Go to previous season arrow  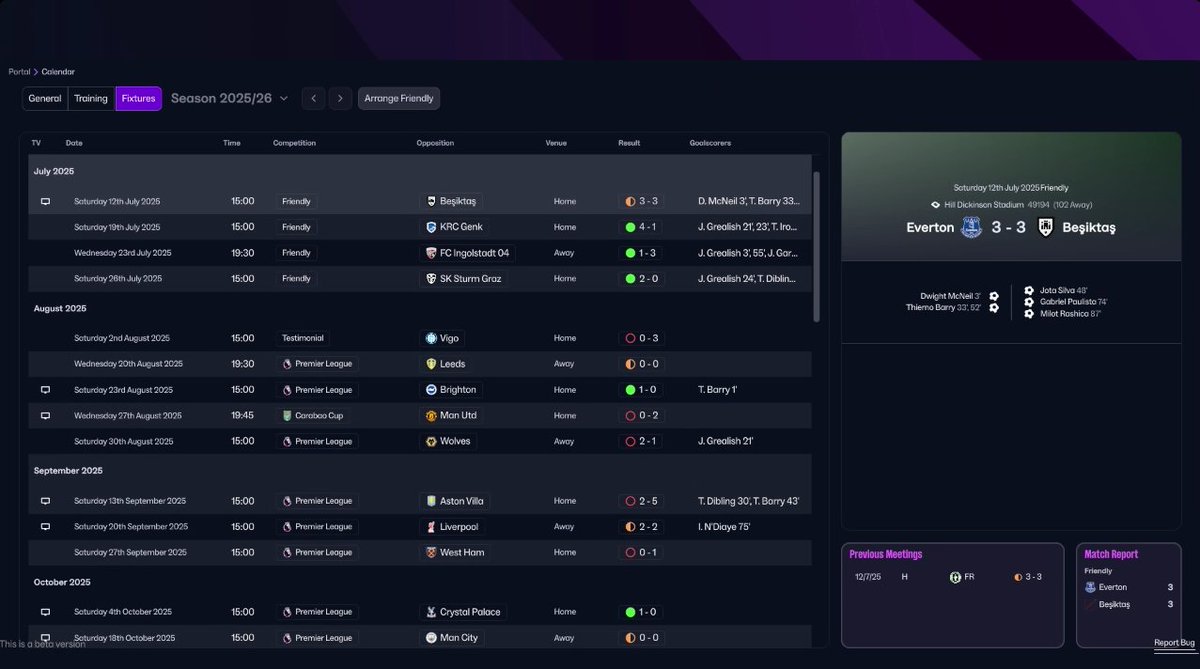point(314,98)
